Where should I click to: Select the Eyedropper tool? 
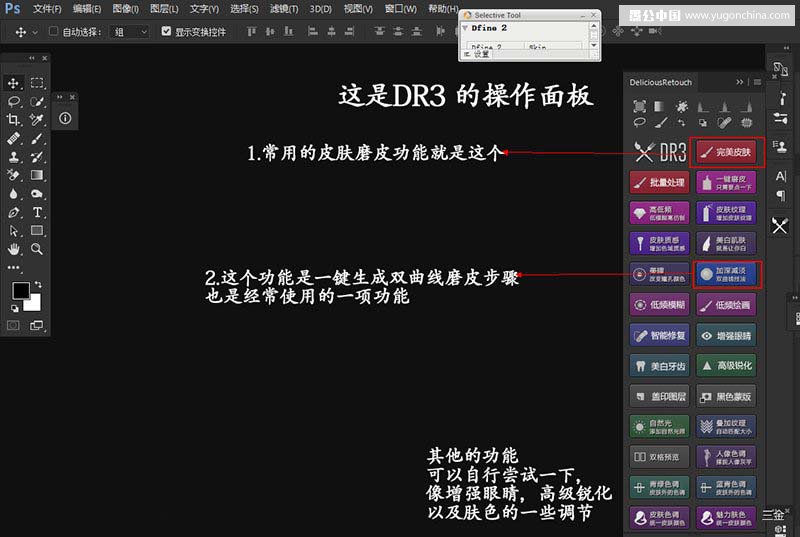37,119
